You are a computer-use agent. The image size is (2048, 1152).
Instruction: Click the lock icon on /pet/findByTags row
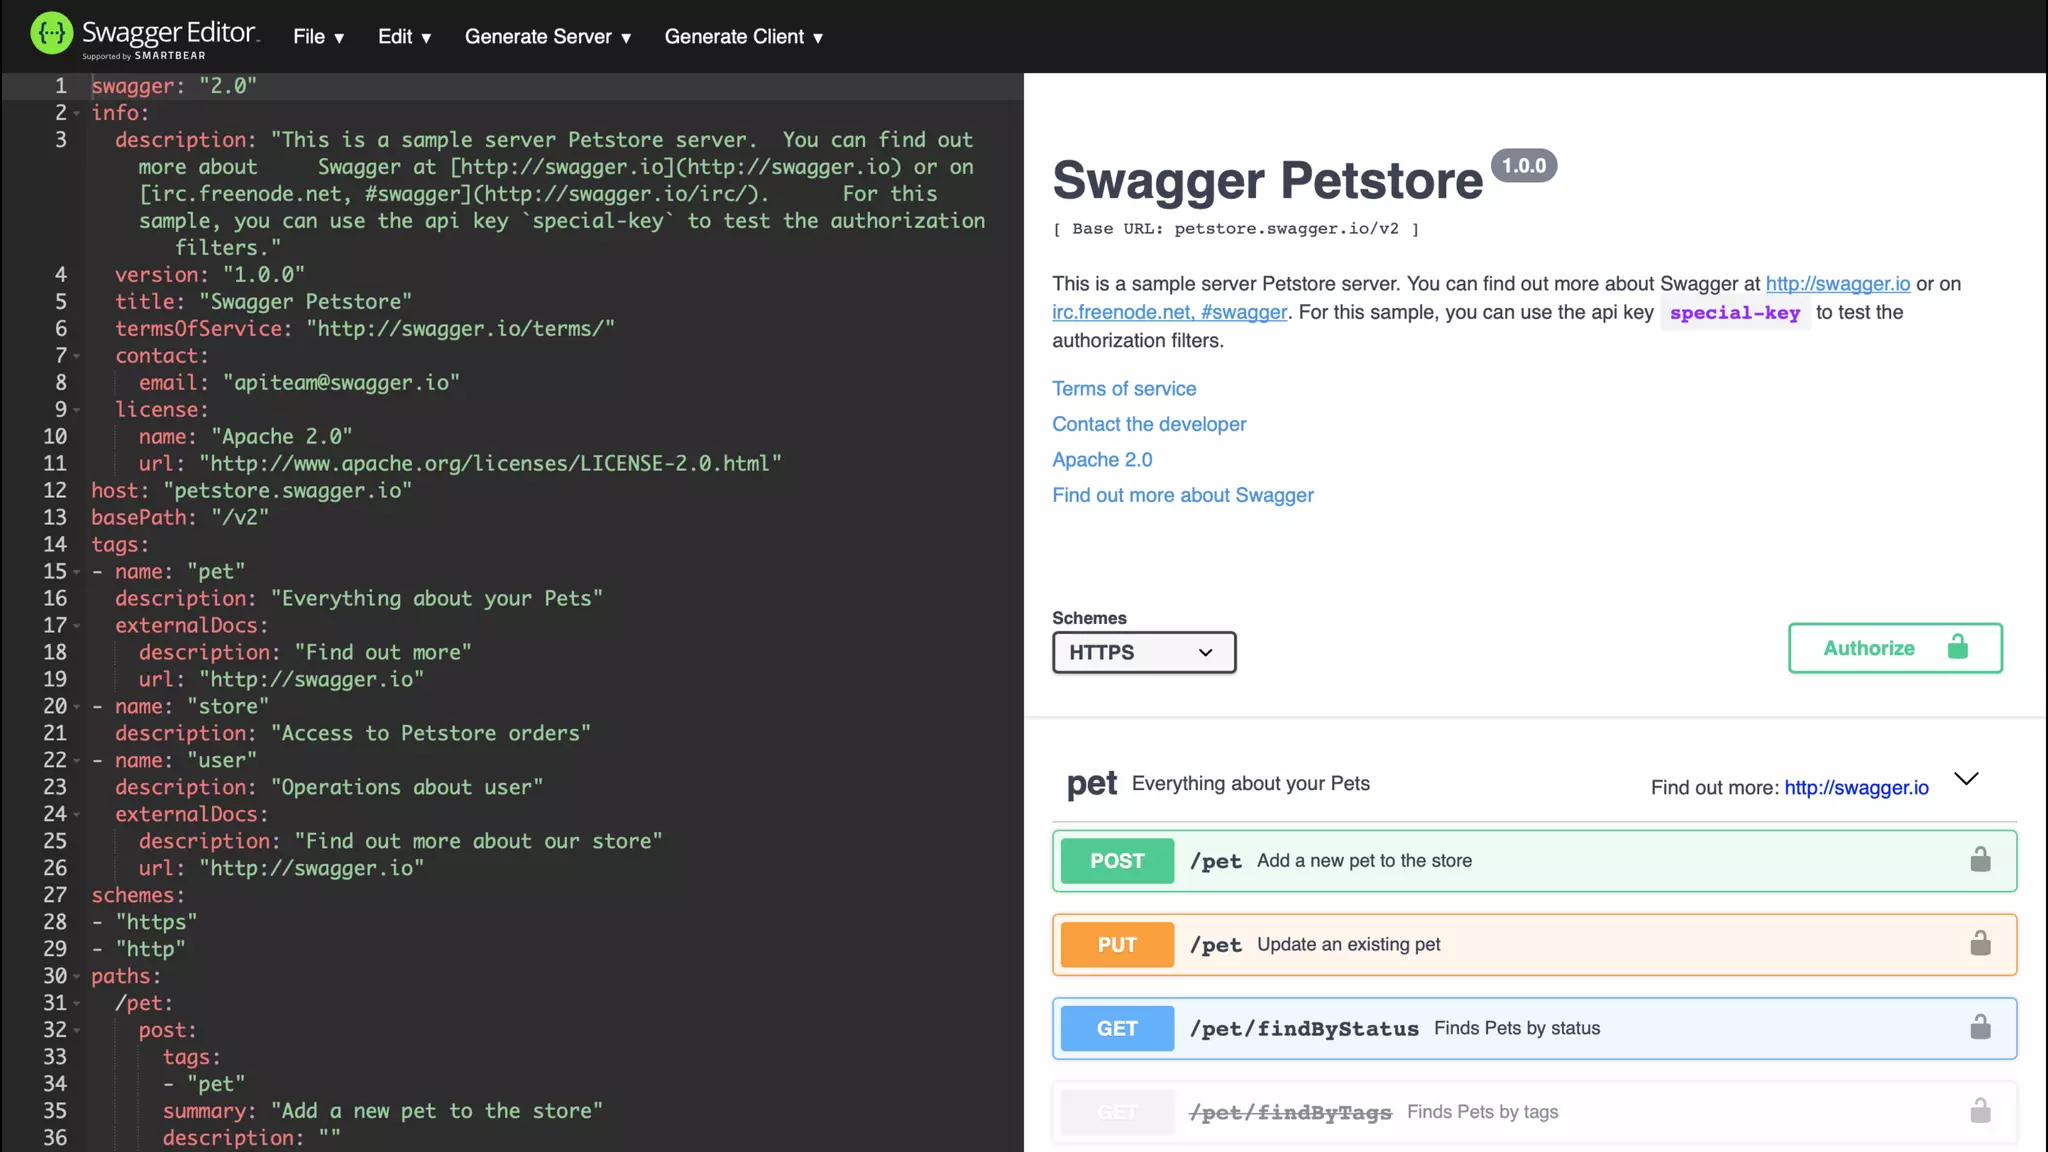pyautogui.click(x=1980, y=1111)
